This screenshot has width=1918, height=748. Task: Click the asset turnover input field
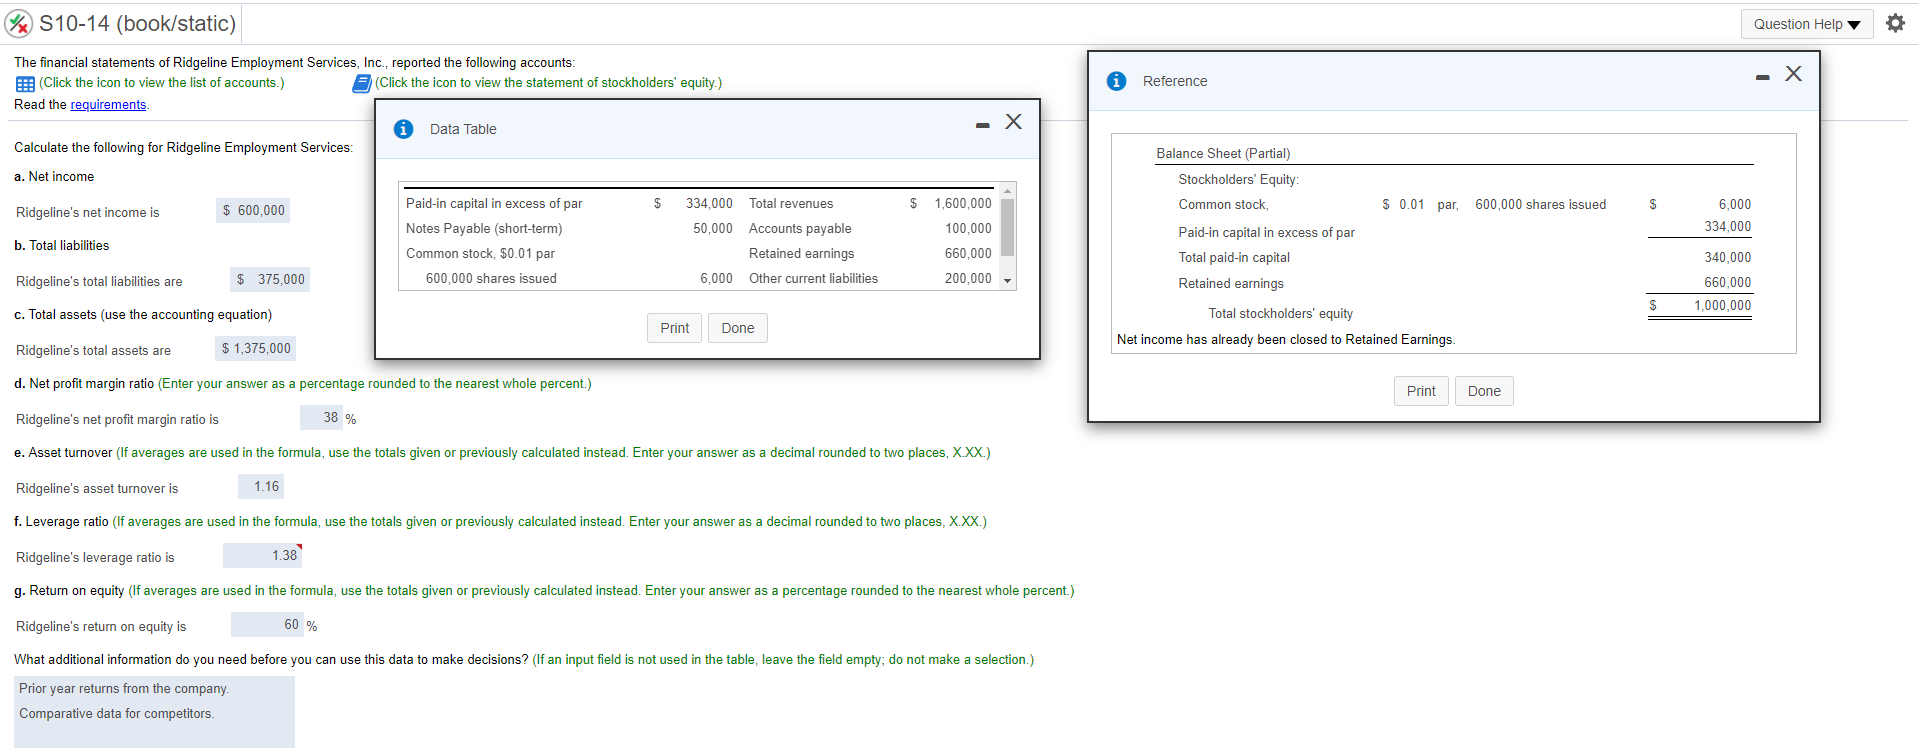click(x=261, y=487)
